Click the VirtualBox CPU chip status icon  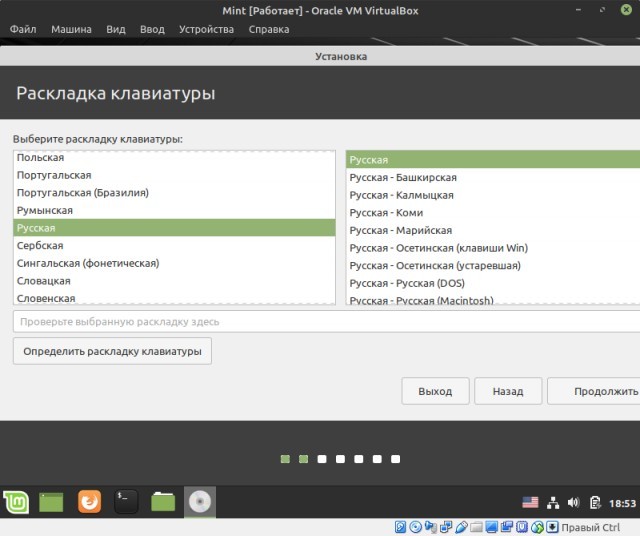(522, 527)
